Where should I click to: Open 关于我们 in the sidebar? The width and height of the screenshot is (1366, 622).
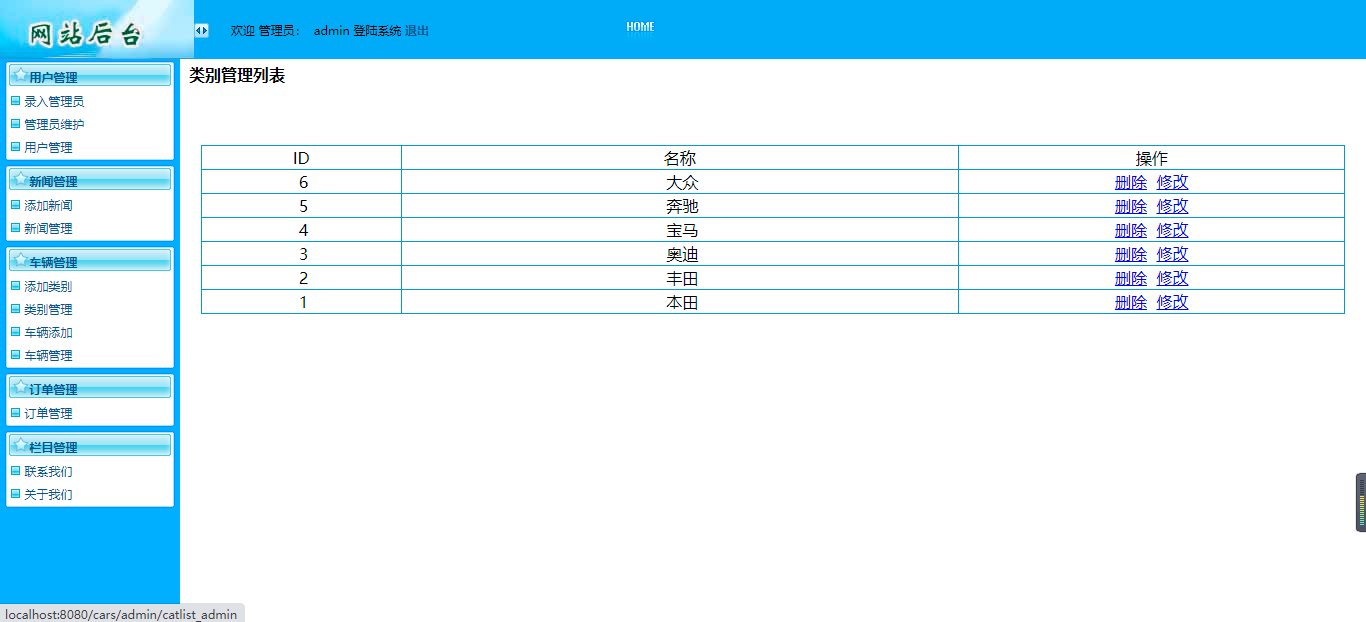pos(48,495)
